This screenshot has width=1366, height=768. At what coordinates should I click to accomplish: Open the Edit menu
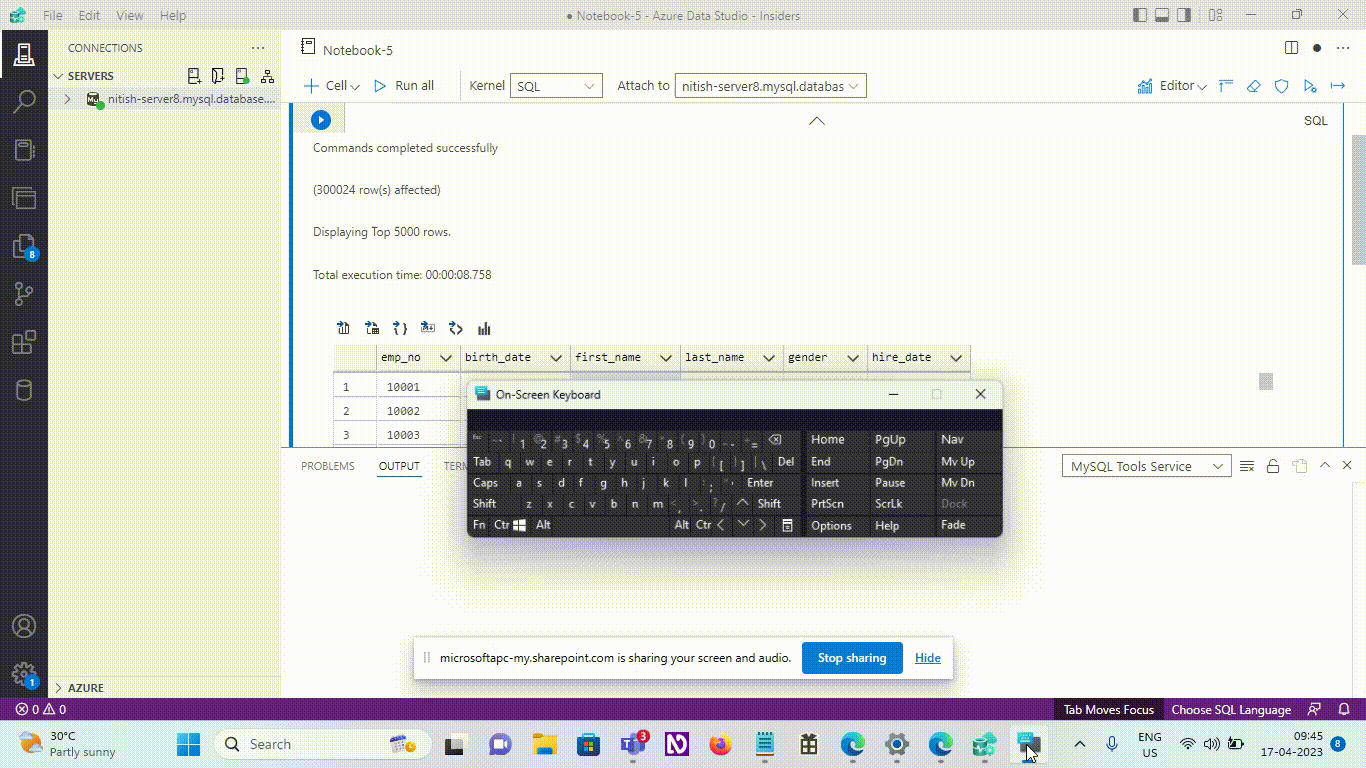pos(89,16)
